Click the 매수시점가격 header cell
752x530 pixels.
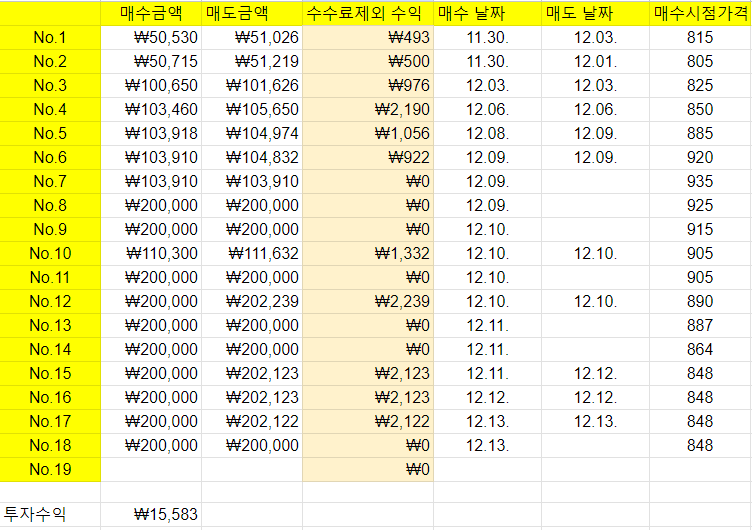click(700, 13)
